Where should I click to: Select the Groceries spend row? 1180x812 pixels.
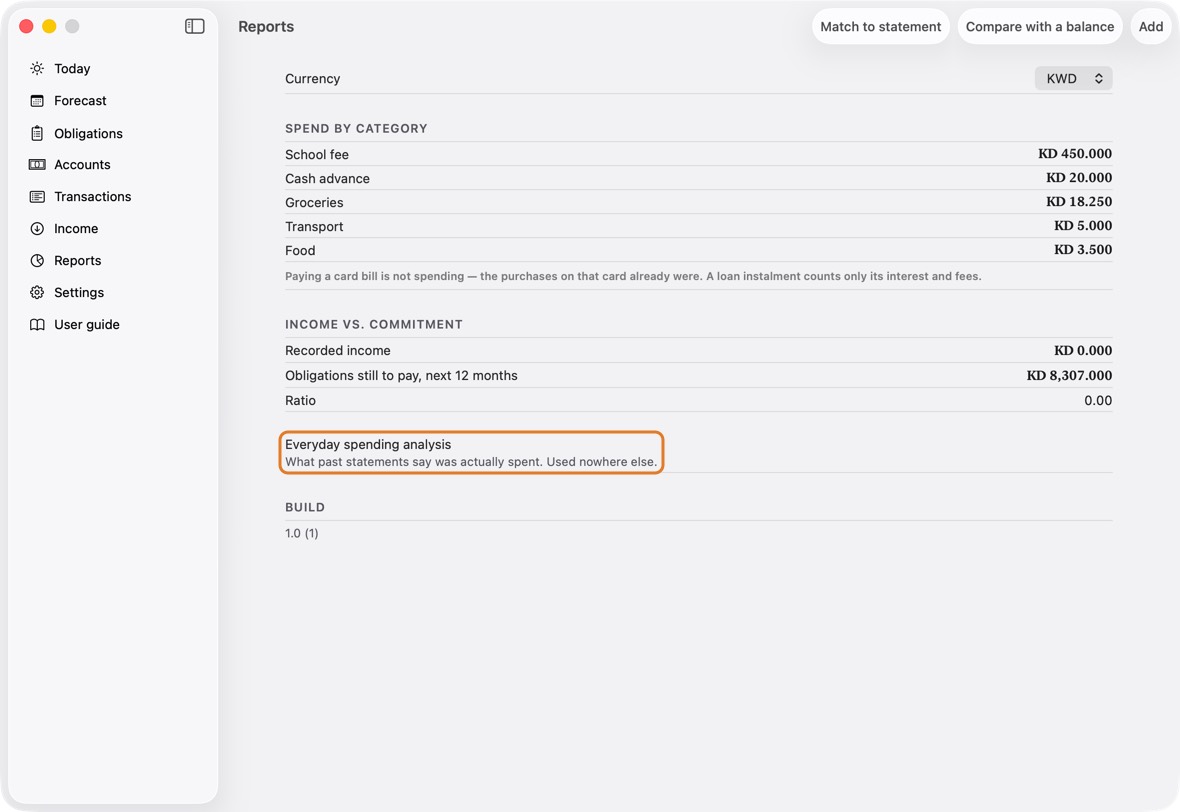[698, 202]
